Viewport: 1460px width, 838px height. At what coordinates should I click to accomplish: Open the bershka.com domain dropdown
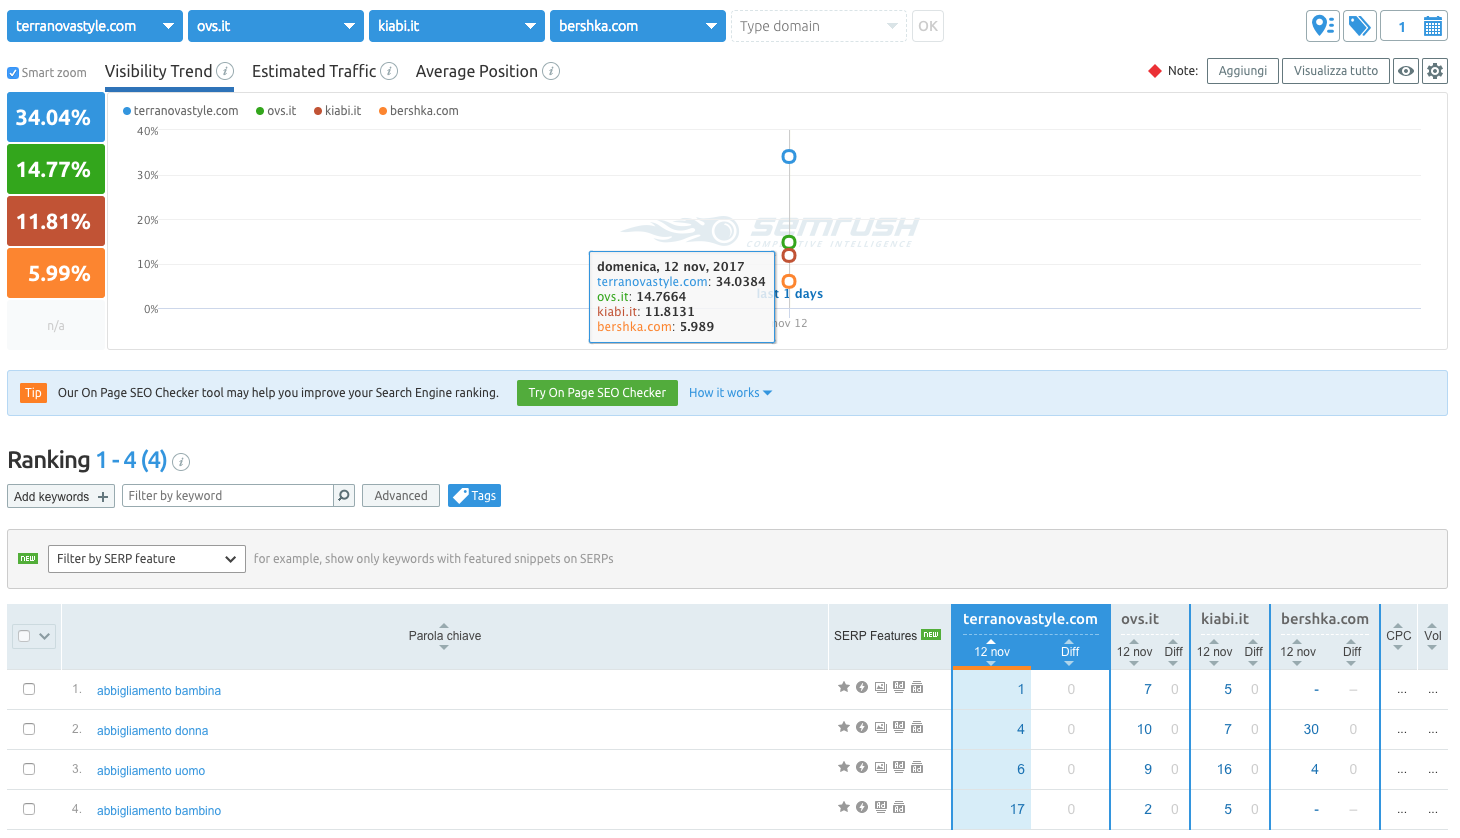(x=638, y=26)
